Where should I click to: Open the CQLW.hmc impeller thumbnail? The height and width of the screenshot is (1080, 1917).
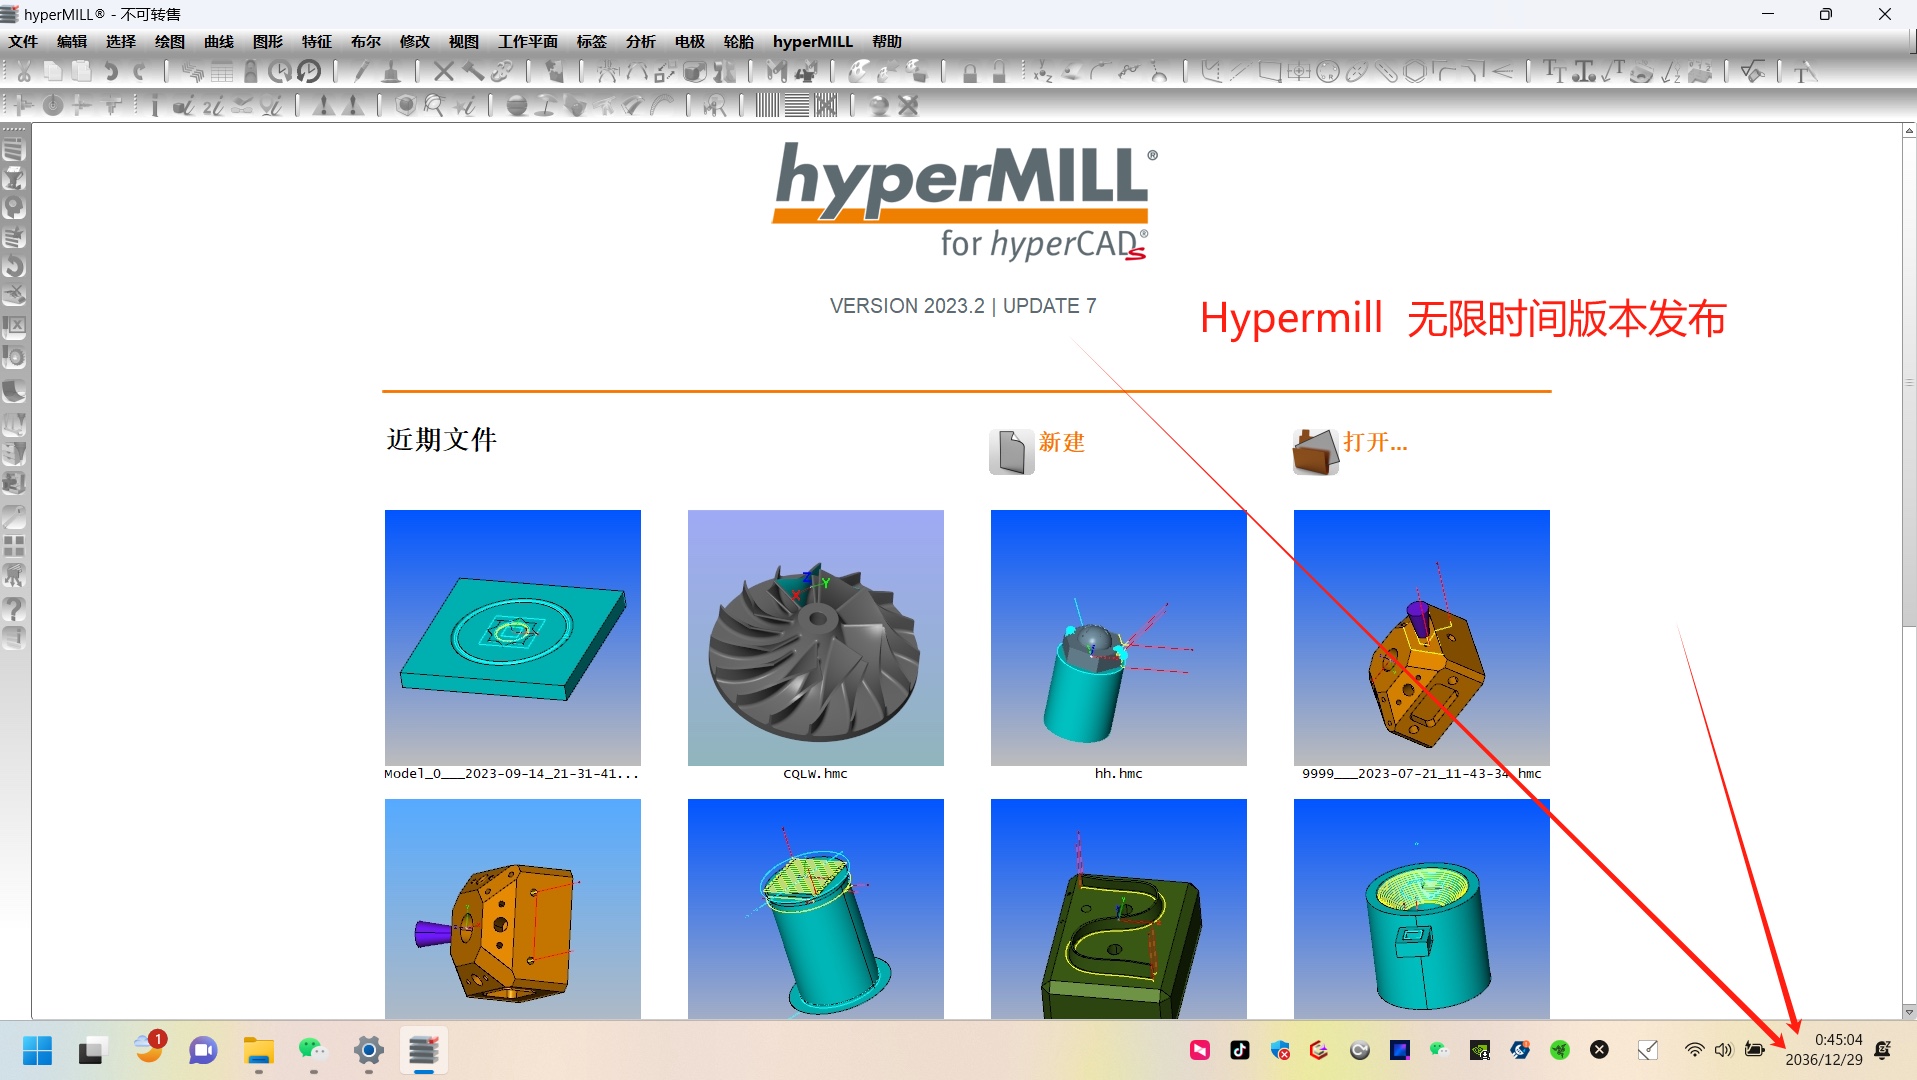tap(815, 638)
